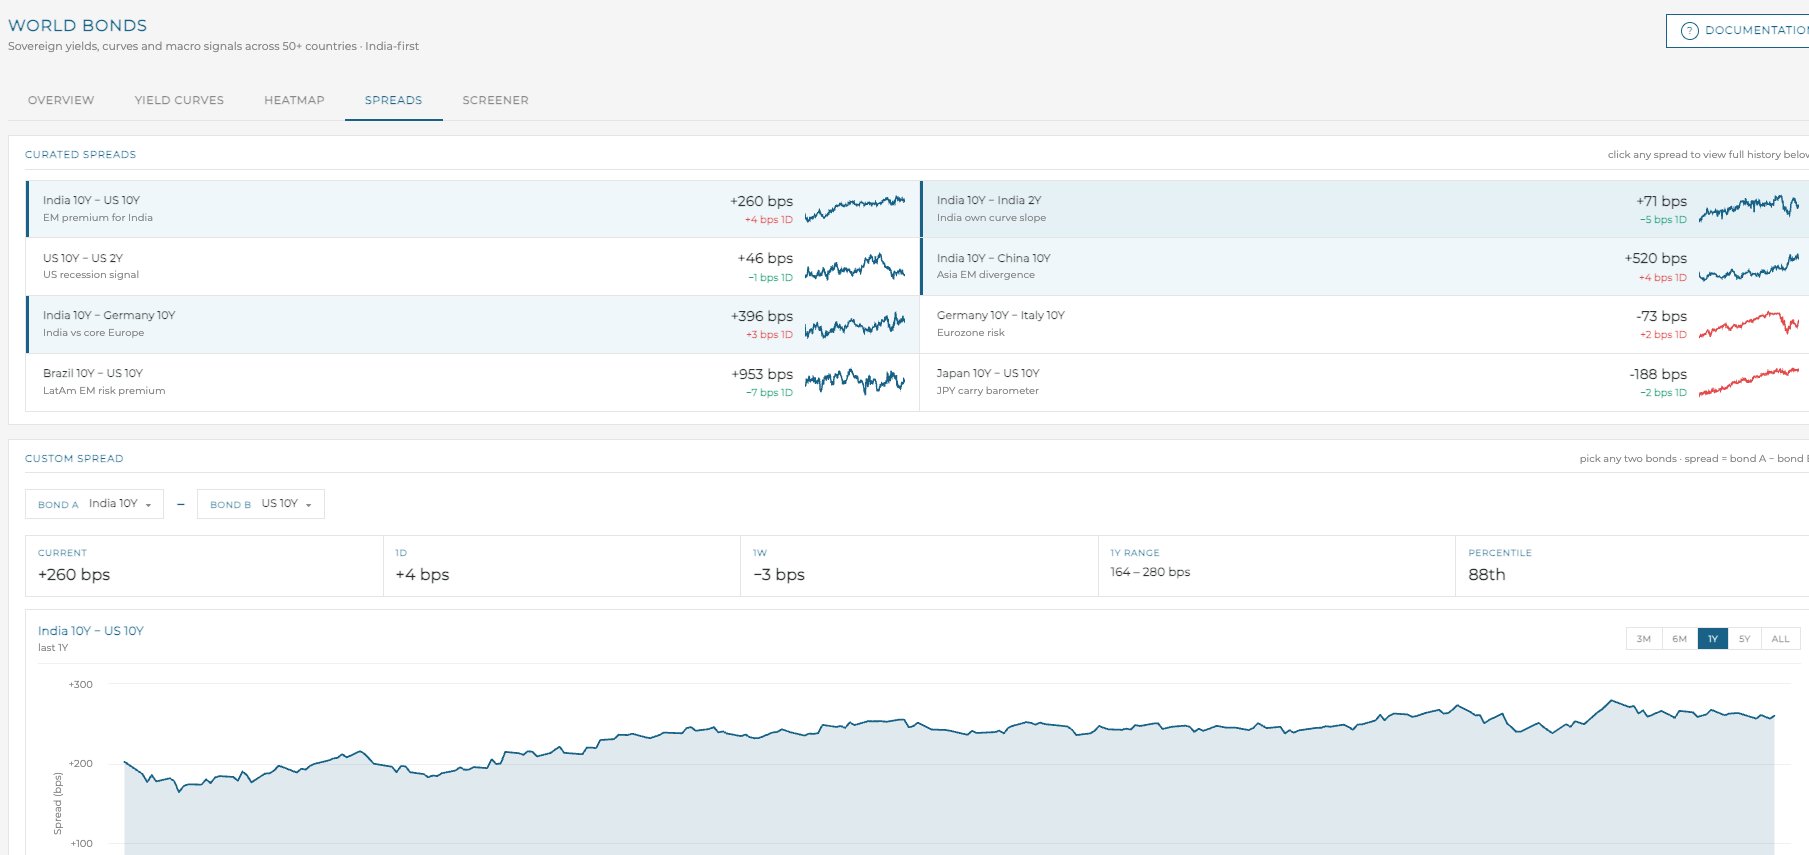Click the Documentation help question-mark icon
1809x855 pixels.
1689,30
